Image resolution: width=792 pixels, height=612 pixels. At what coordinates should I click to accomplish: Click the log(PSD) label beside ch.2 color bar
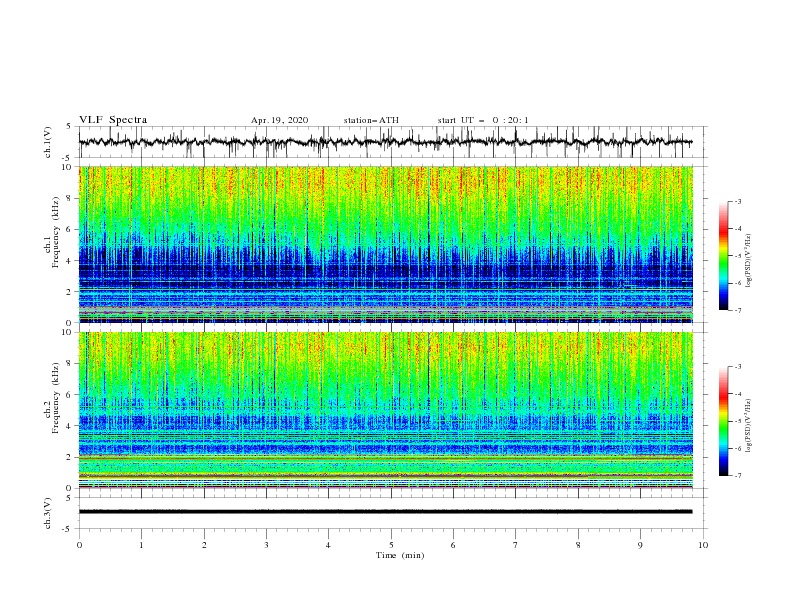[x=749, y=426]
